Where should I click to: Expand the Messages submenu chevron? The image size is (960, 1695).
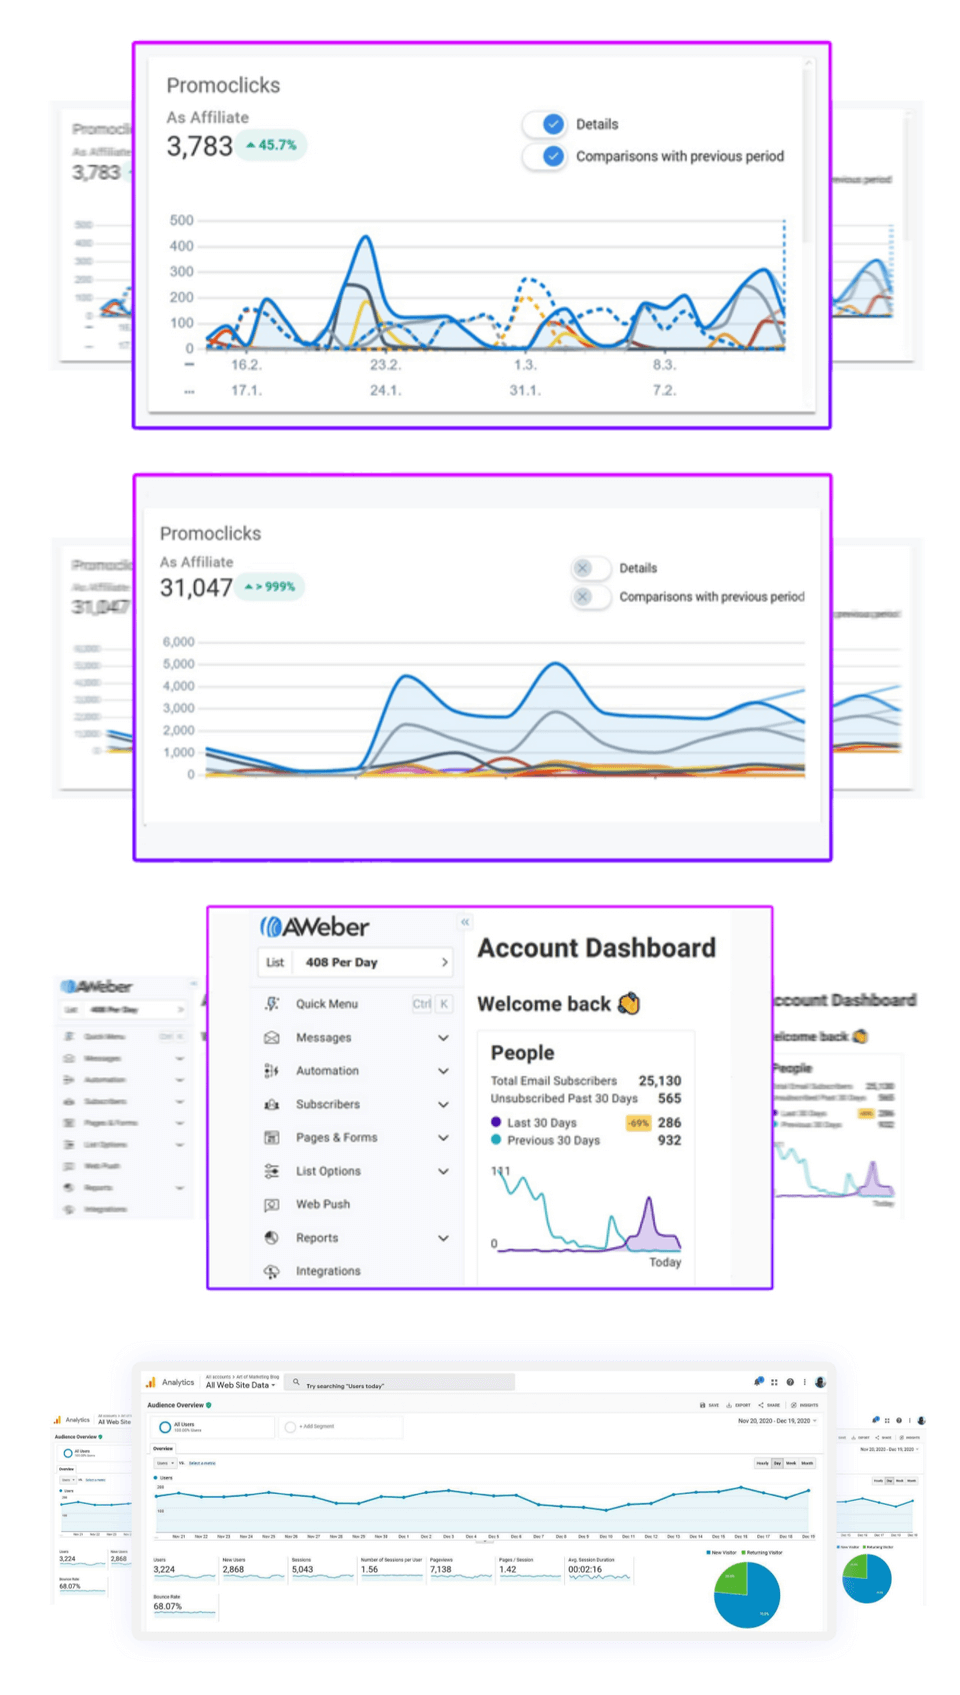click(443, 1038)
